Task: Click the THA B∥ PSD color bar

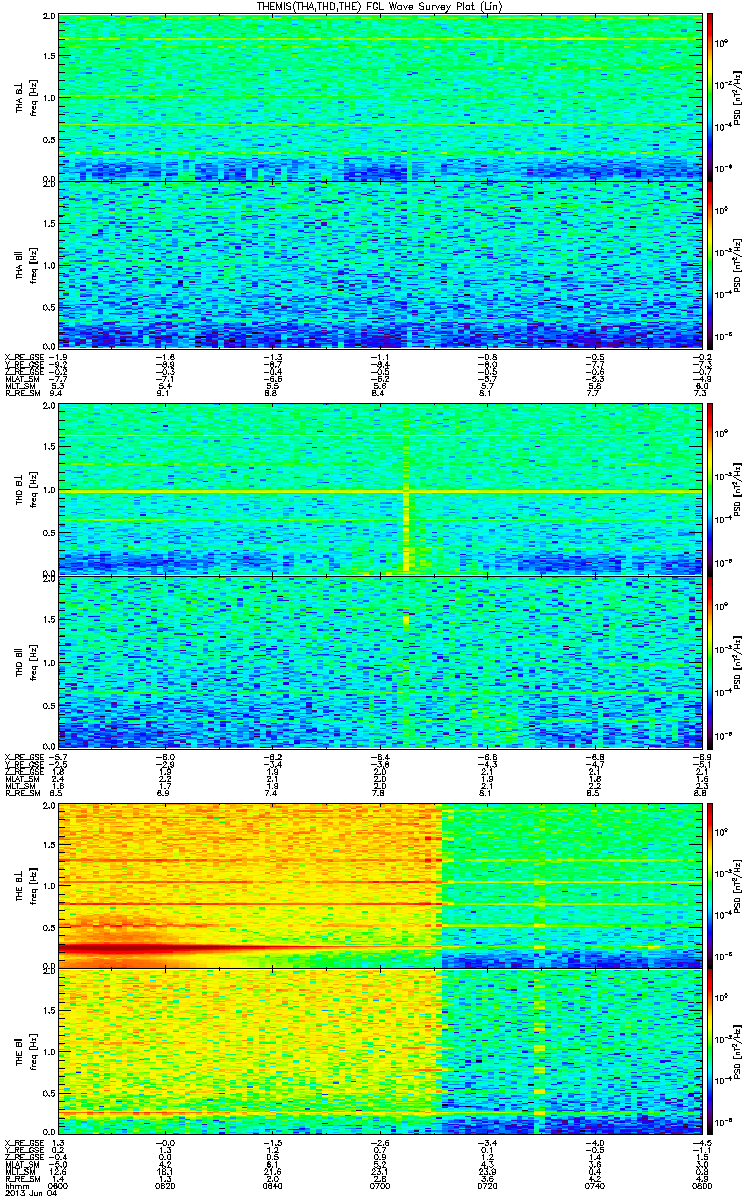Action: pos(711,263)
